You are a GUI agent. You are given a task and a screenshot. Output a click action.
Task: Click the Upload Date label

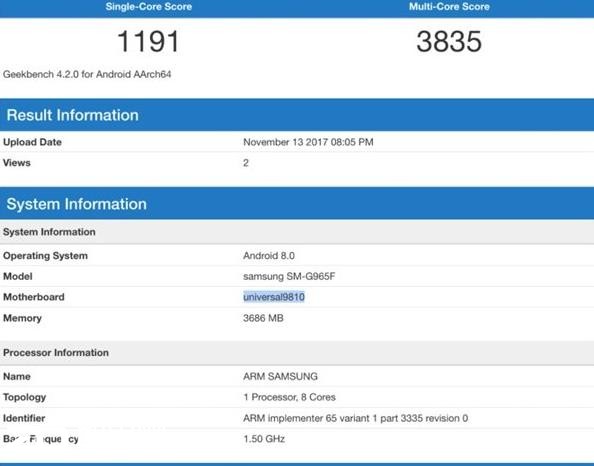point(32,142)
